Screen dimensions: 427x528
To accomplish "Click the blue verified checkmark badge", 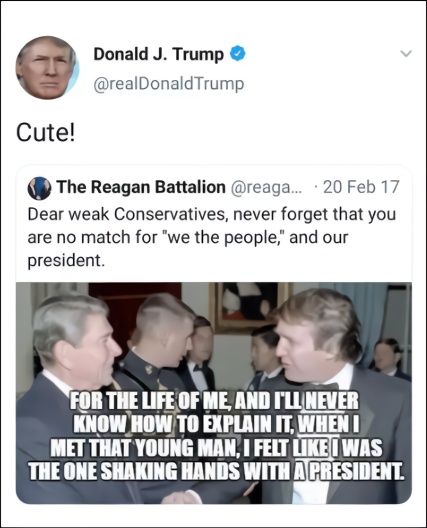I will pyautogui.click(x=238, y=53).
